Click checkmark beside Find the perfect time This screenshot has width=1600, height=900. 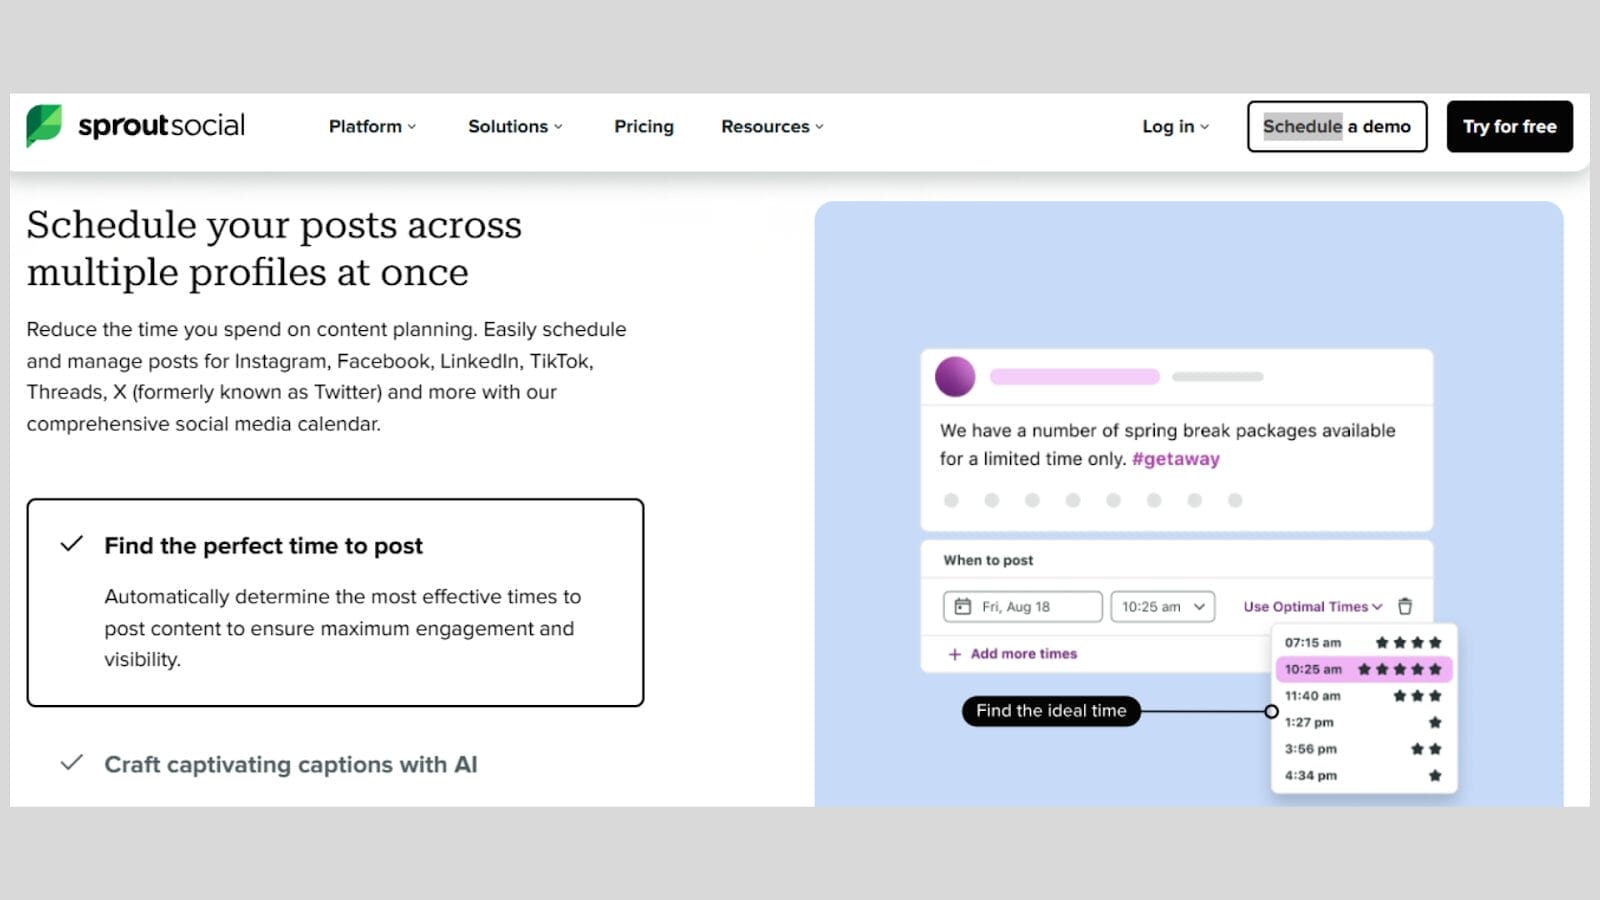click(x=71, y=545)
